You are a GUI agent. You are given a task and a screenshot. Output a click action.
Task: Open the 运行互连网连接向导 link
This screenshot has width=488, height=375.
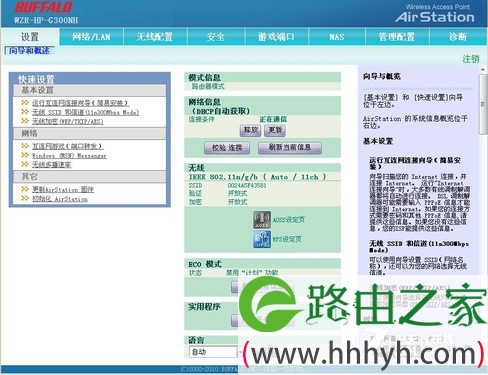pyautogui.click(x=80, y=103)
